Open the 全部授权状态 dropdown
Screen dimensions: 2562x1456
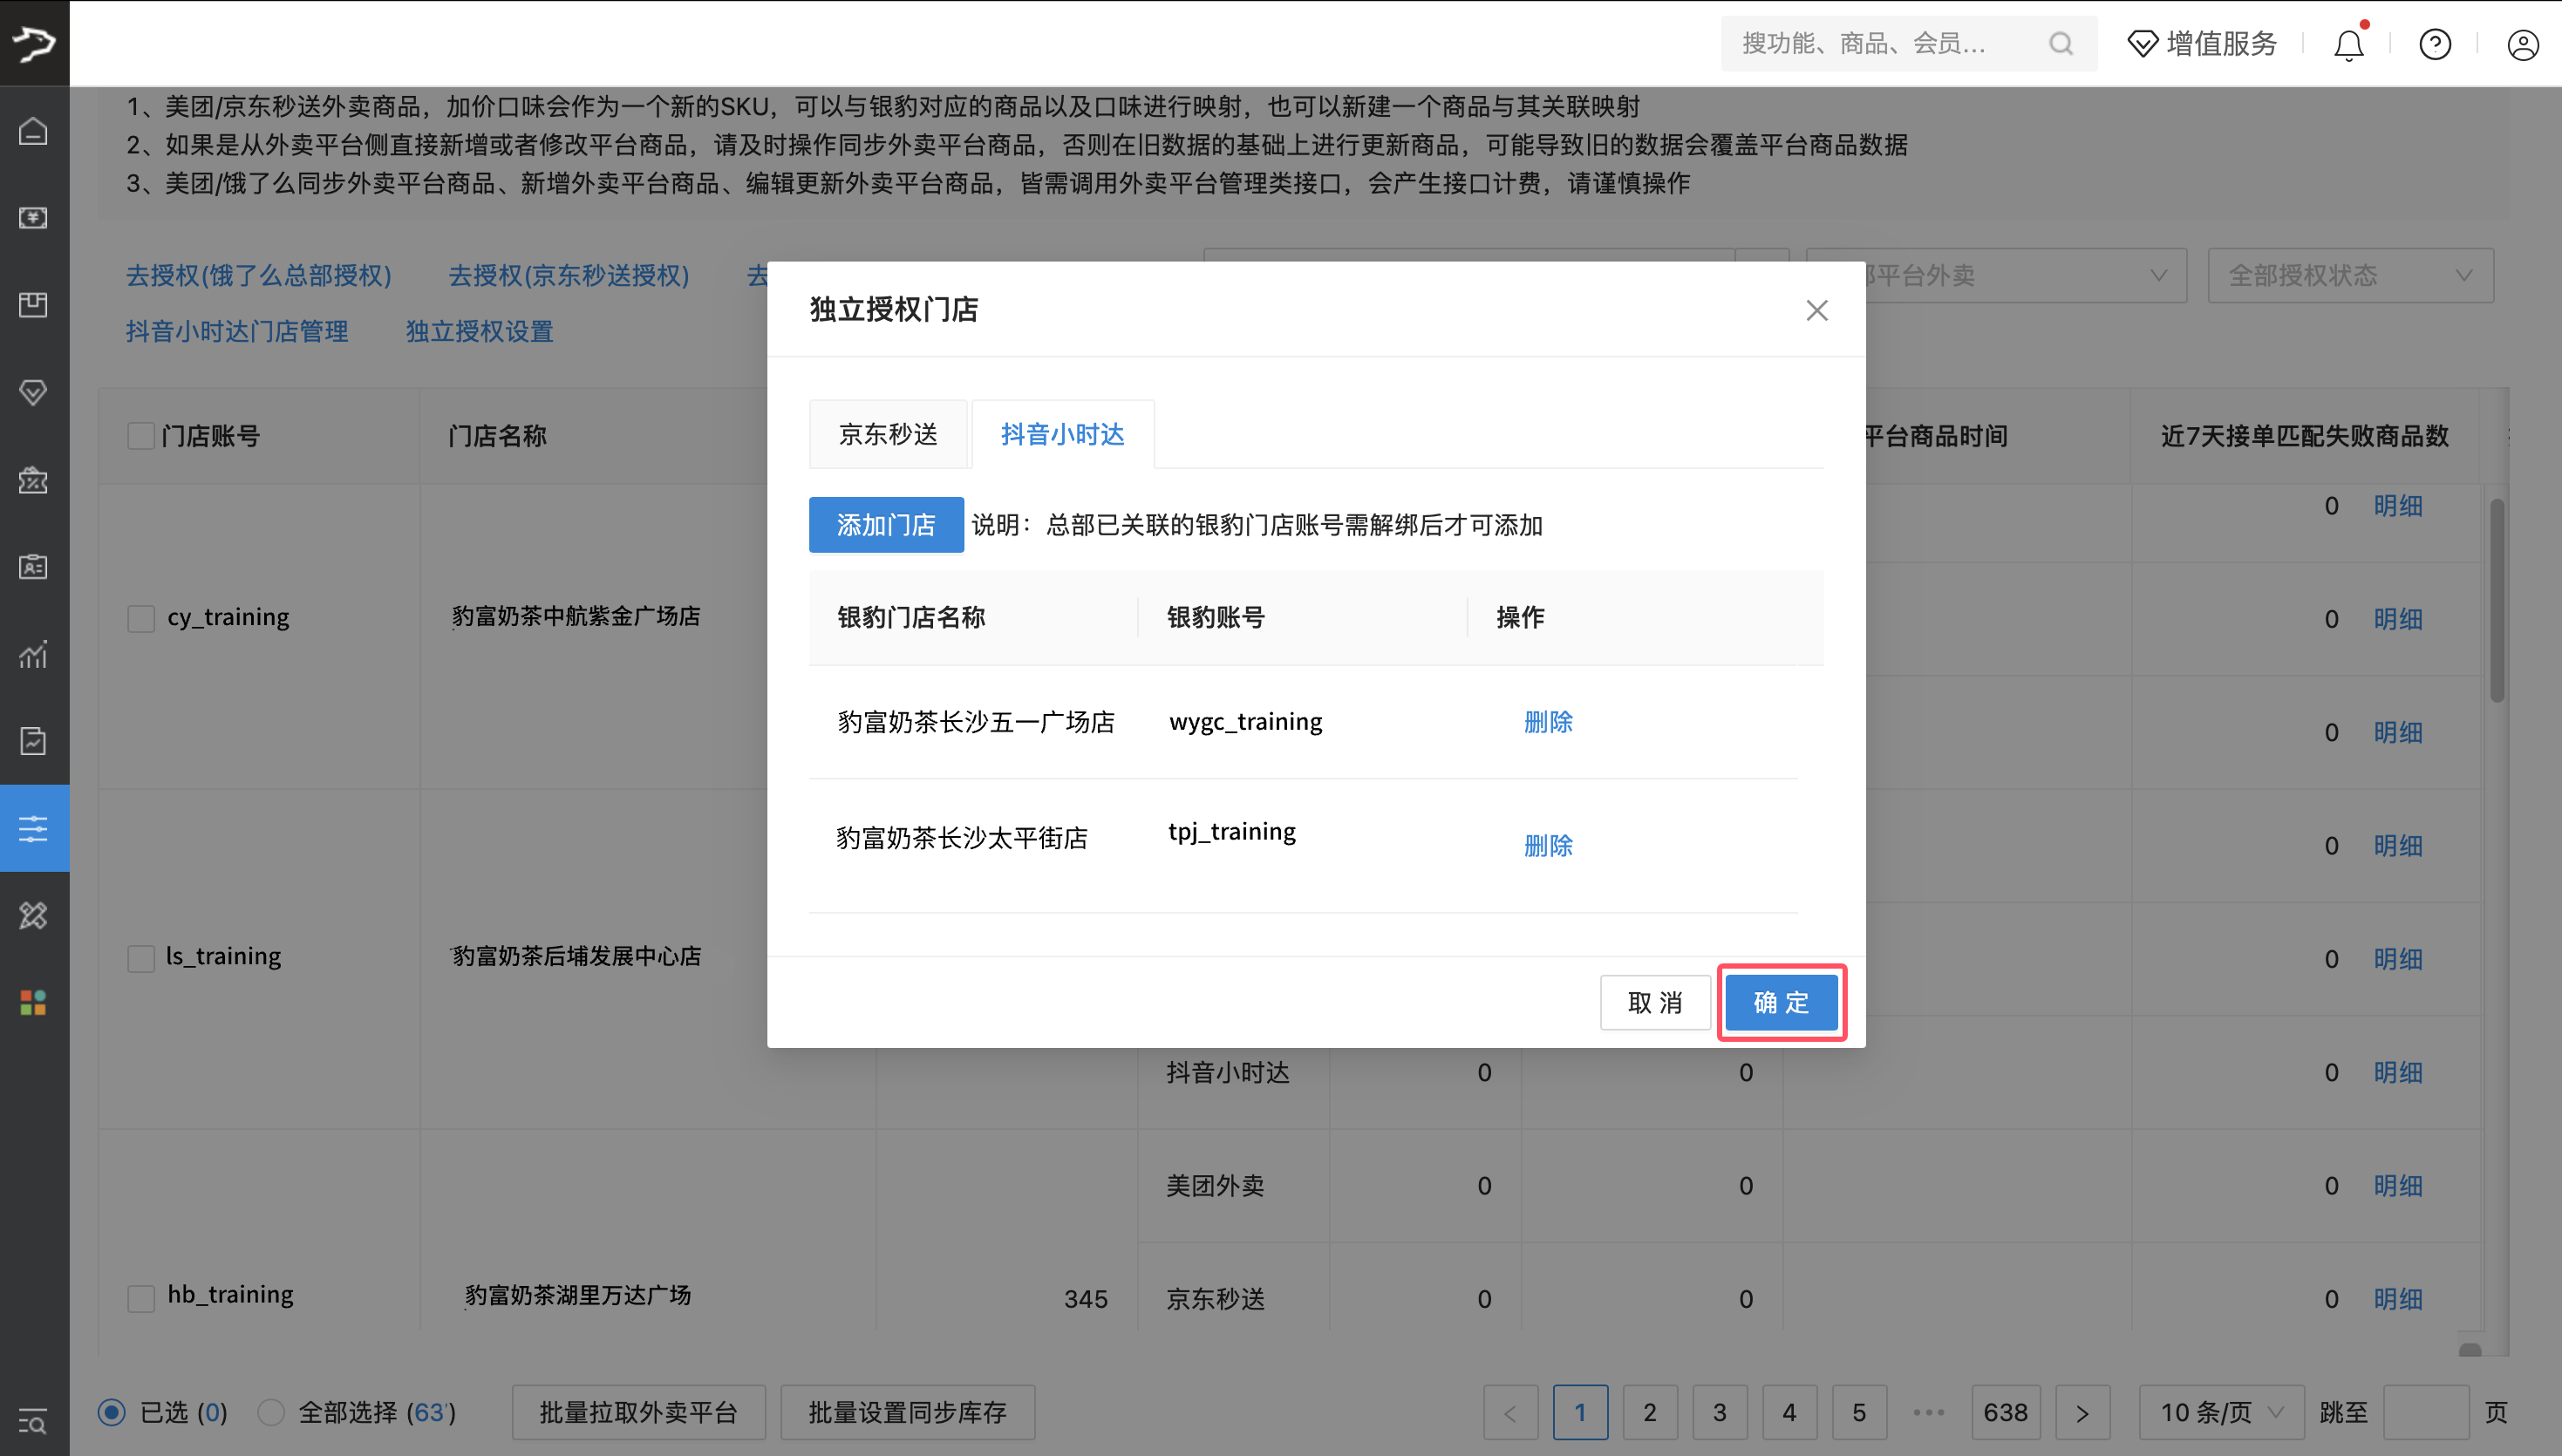2350,275
